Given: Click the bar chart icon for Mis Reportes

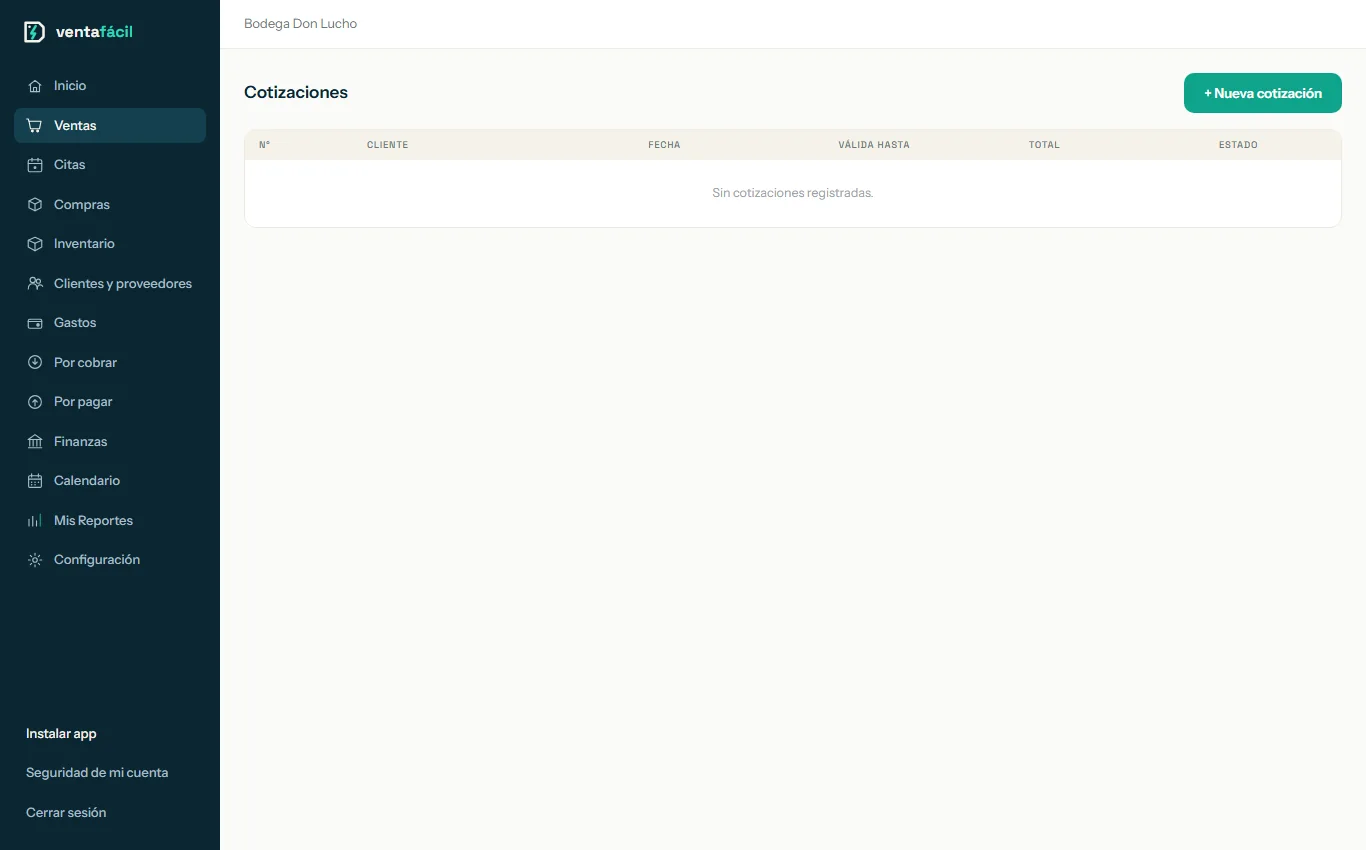Looking at the screenshot, I should (35, 521).
